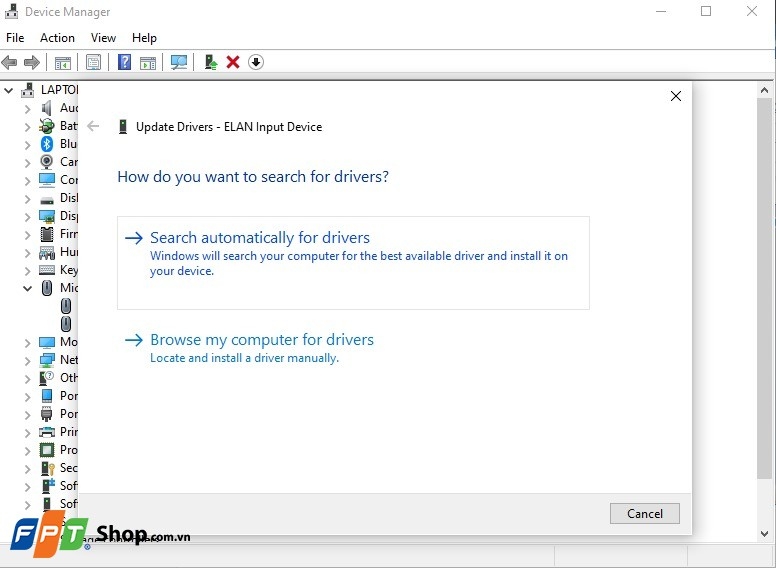Select the second mouse device under Mice
776x568 pixels.
66,324
